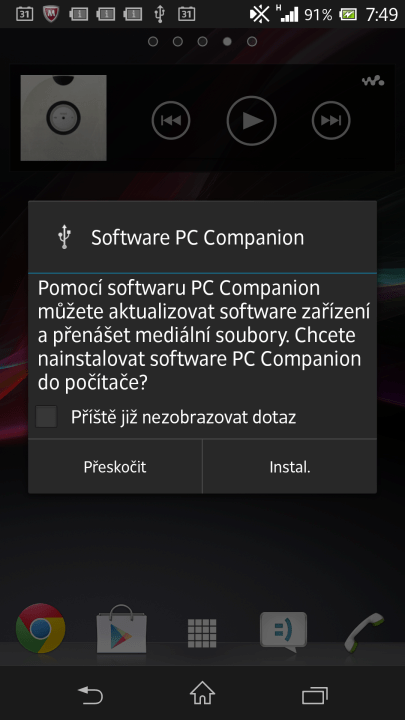This screenshot has height=720, width=405.
Task: Tap the recent apps navigation icon
Action: point(315,695)
